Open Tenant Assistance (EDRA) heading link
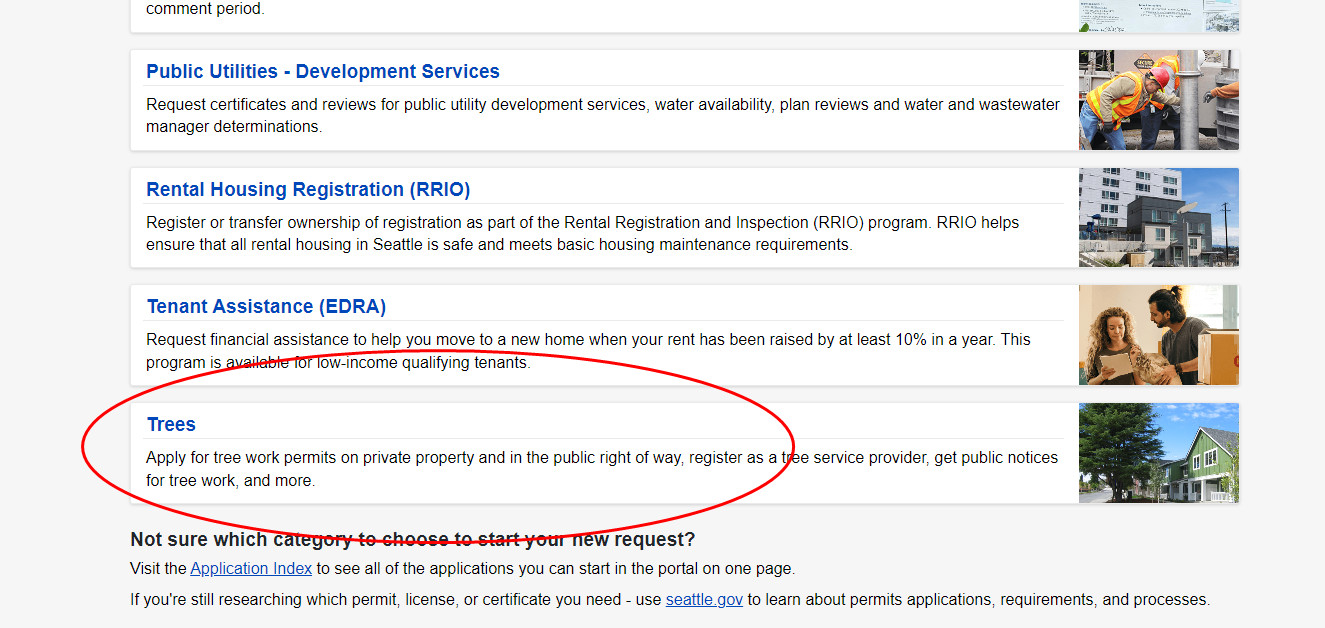1325x628 pixels. pos(266,307)
